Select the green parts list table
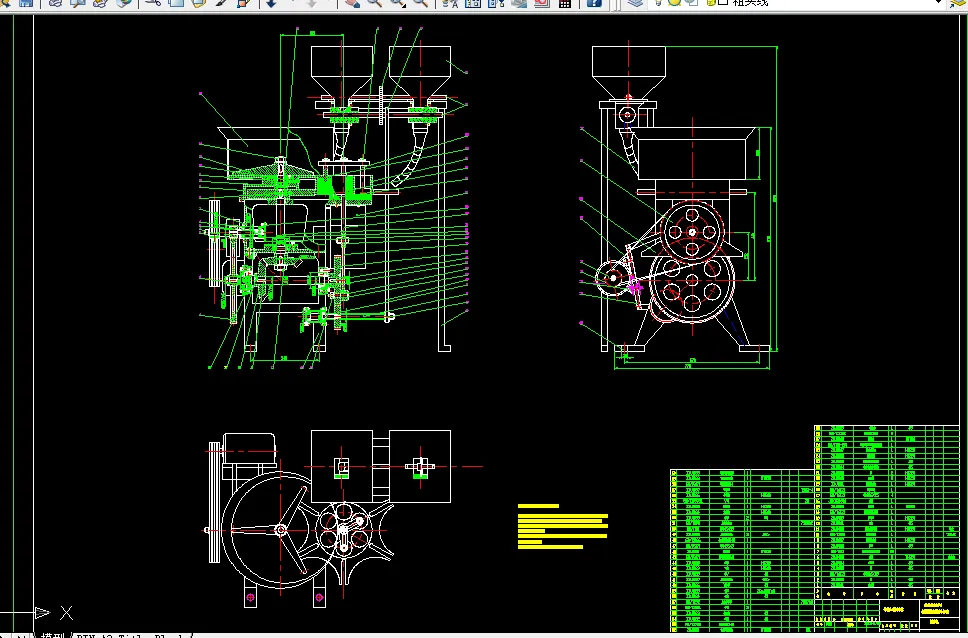The width and height of the screenshot is (968, 638). (815, 529)
